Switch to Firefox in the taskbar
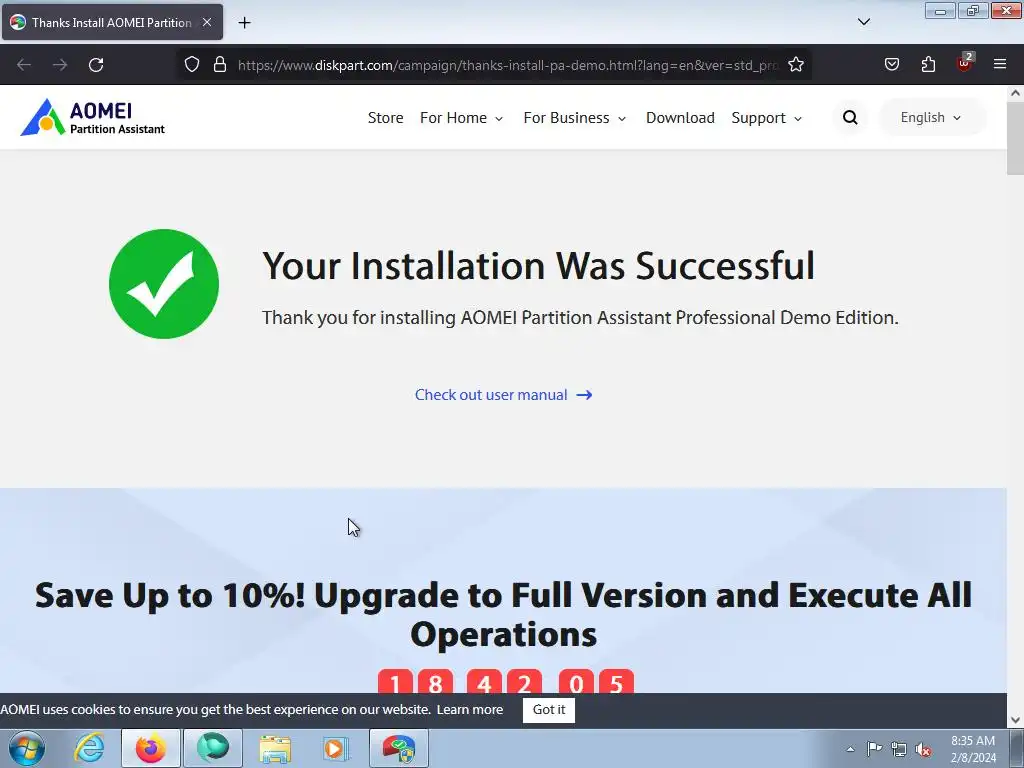 click(x=151, y=748)
